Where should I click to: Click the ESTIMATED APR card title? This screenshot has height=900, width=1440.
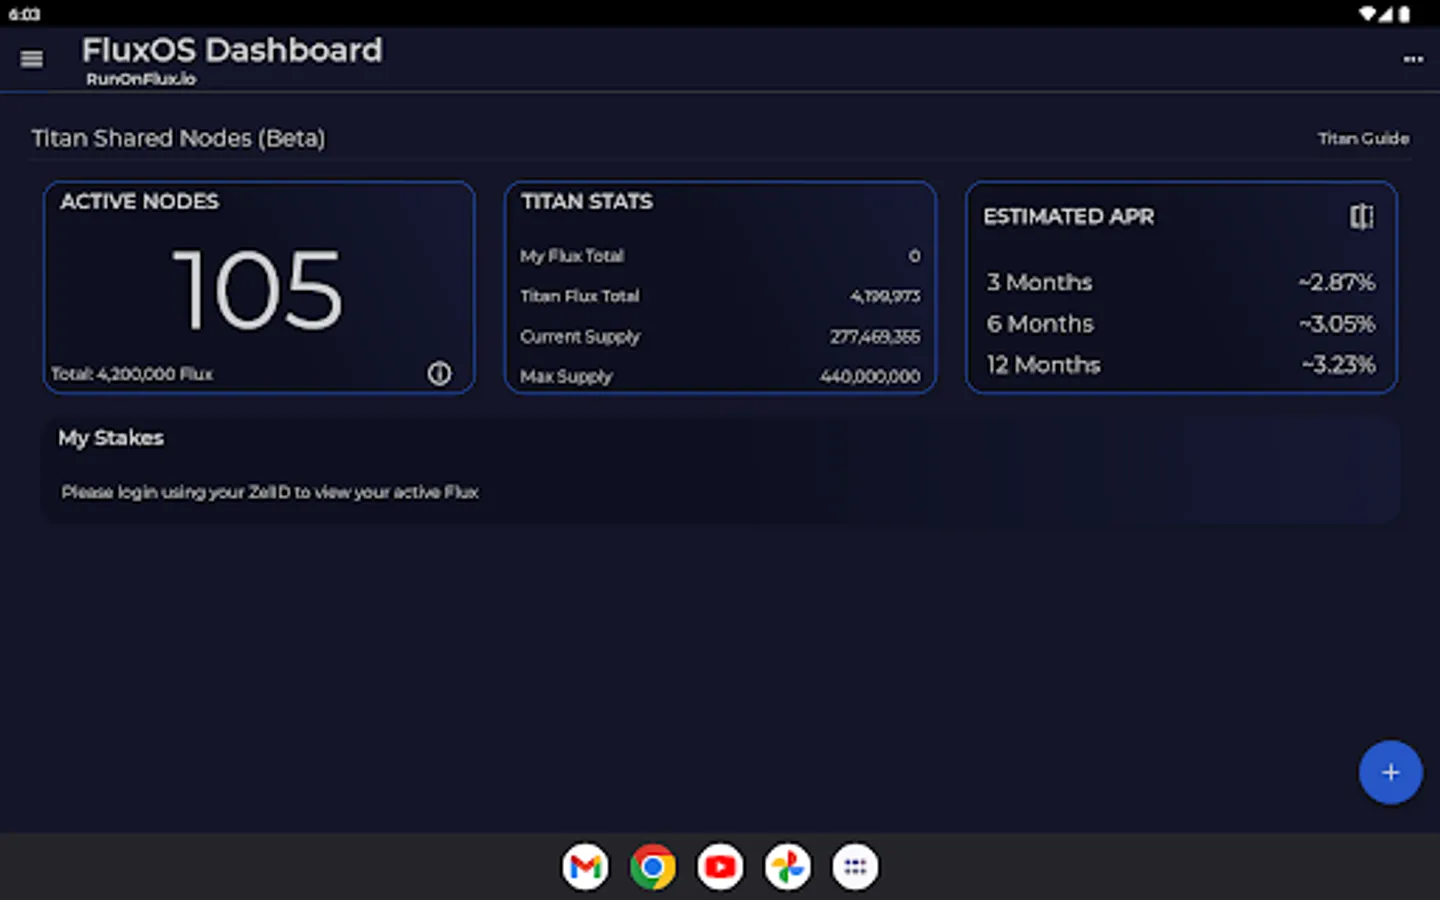click(x=1069, y=216)
